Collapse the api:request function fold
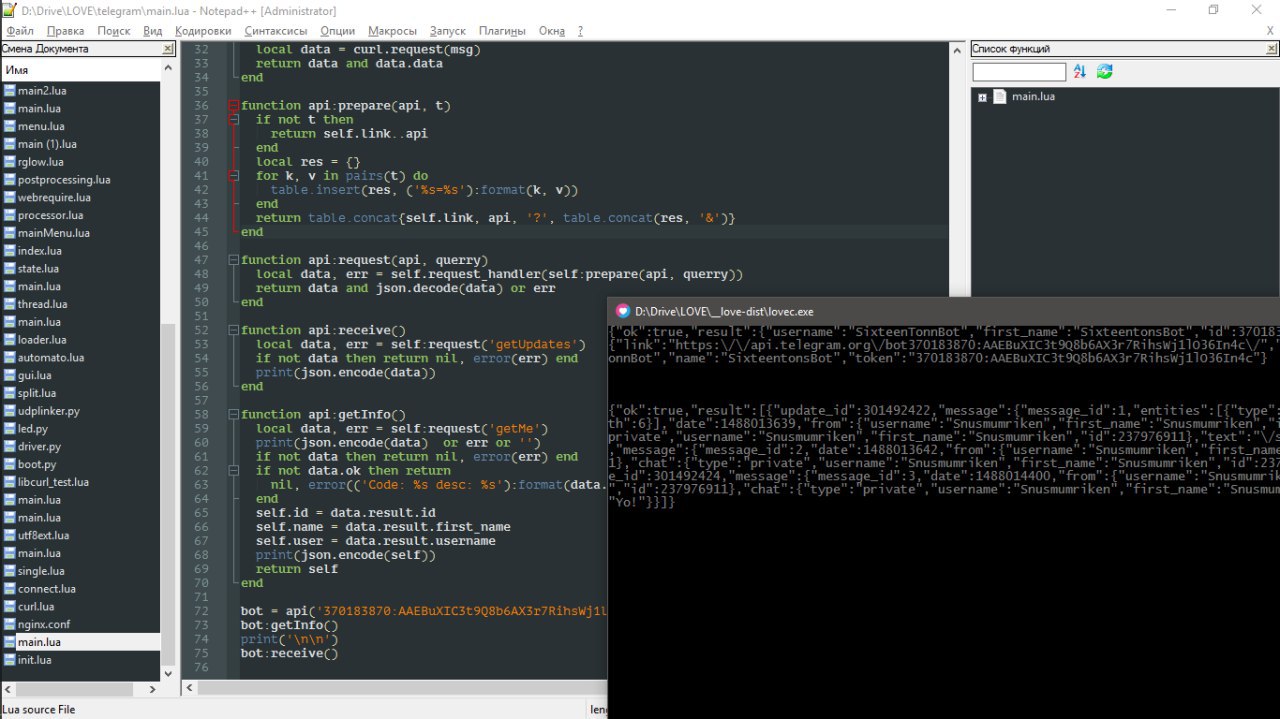This screenshot has width=1280, height=719. (233, 260)
